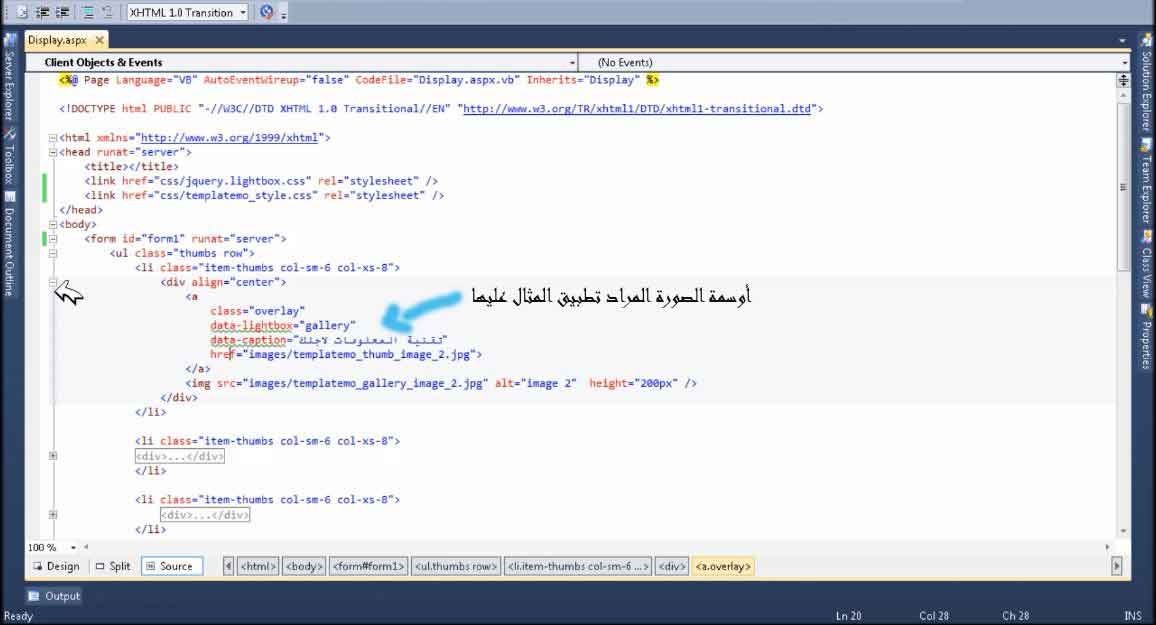Switch to Split view

coord(113,566)
